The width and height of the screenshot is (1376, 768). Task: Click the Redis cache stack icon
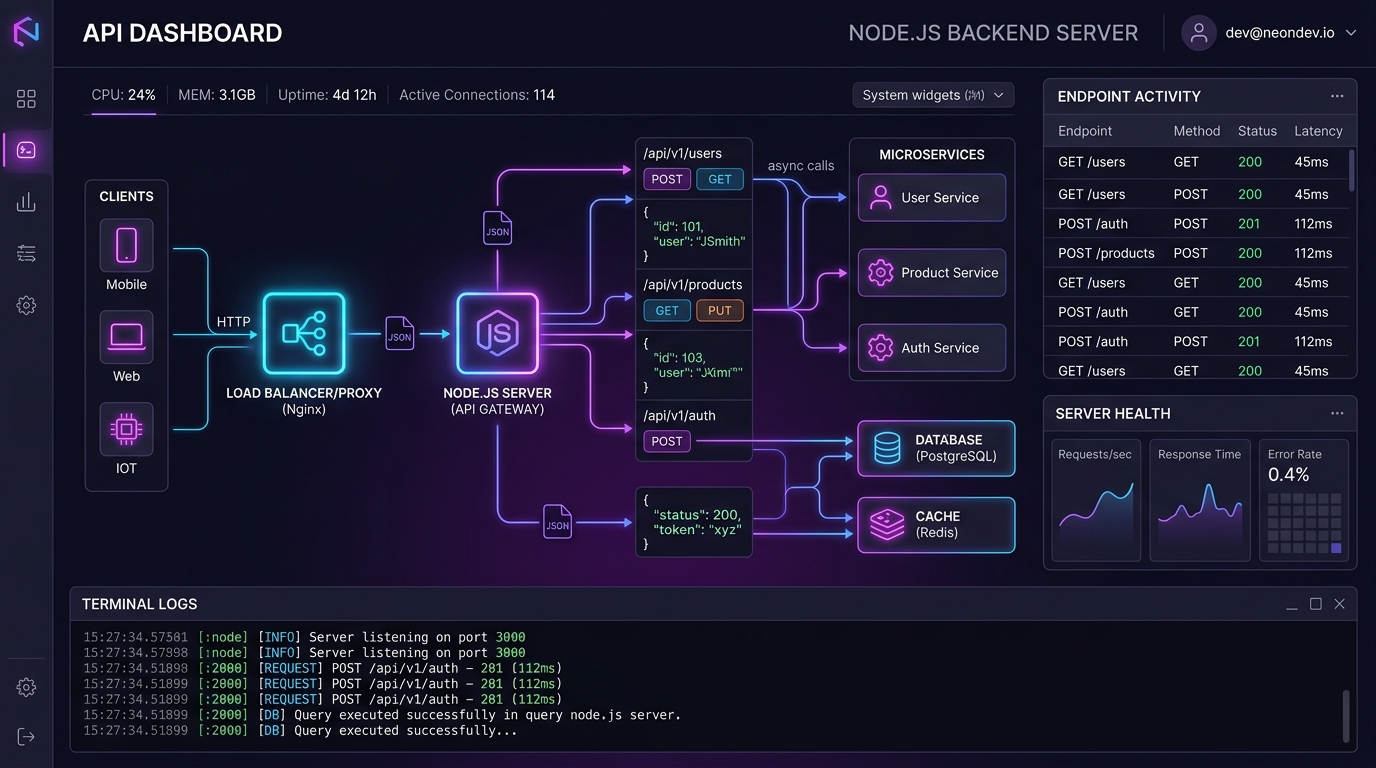click(x=887, y=525)
